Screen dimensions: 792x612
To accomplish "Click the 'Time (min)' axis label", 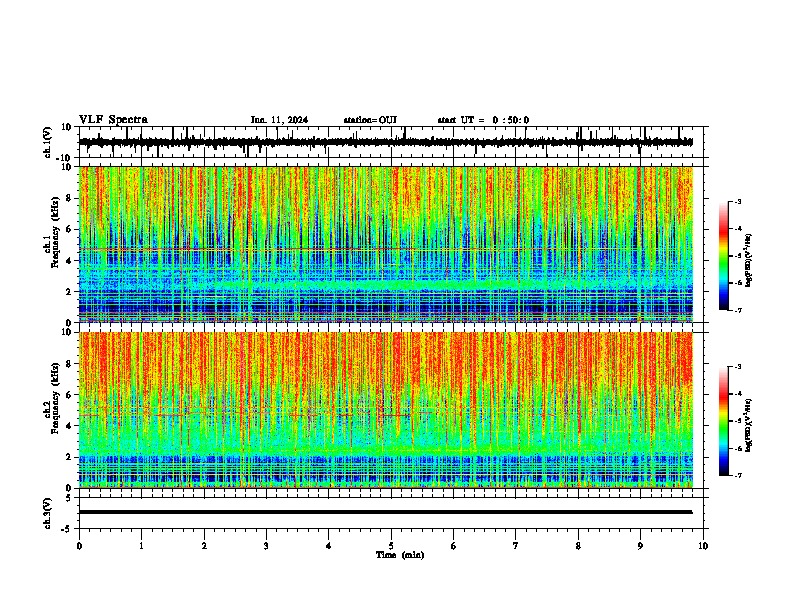I will coord(400,555).
